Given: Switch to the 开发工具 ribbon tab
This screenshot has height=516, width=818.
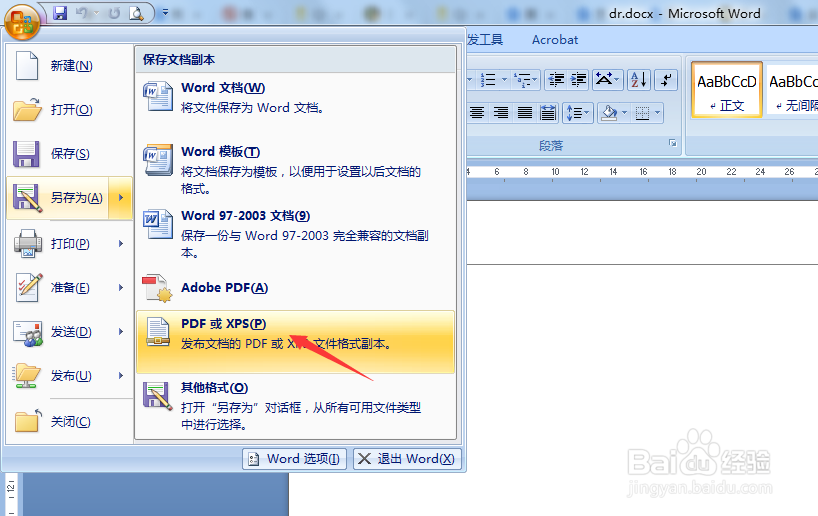Looking at the screenshot, I should coord(485,40).
